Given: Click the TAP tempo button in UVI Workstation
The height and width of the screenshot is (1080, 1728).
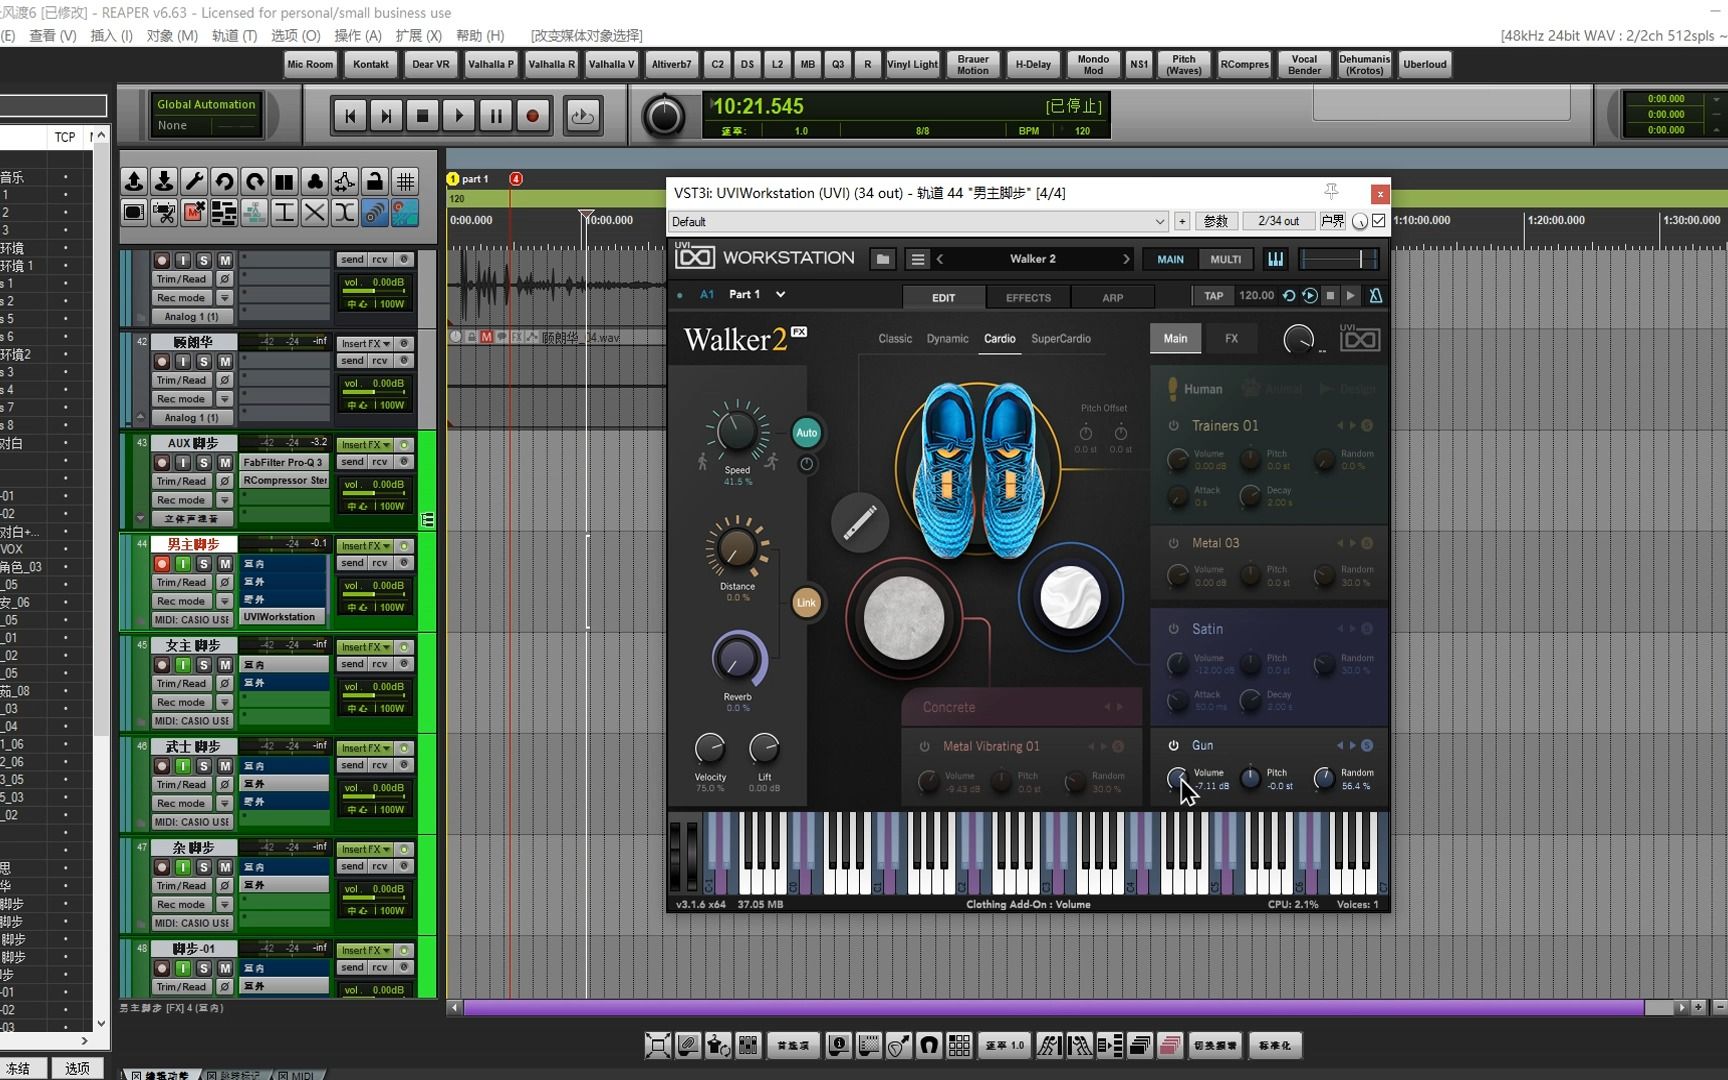Looking at the screenshot, I should pos(1213,296).
